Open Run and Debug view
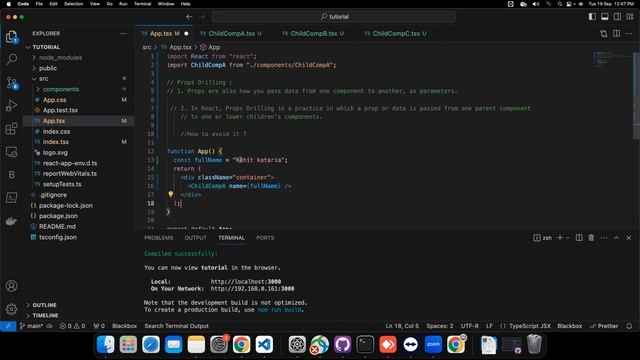640x360 pixels. click(11, 106)
